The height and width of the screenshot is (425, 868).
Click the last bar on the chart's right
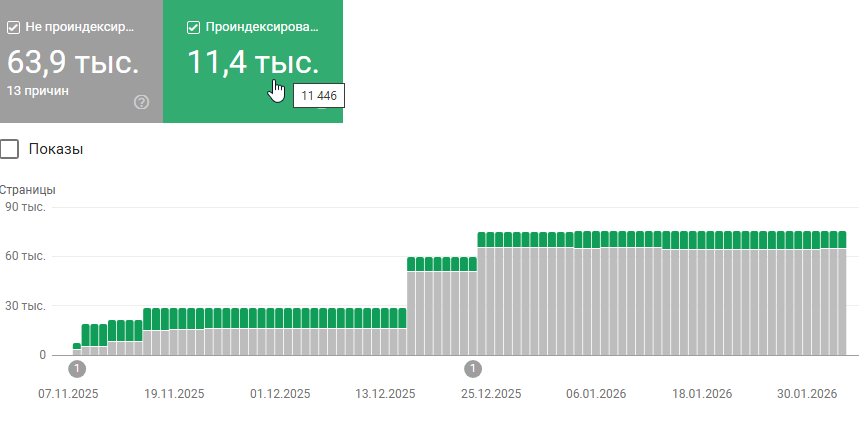pos(842,293)
